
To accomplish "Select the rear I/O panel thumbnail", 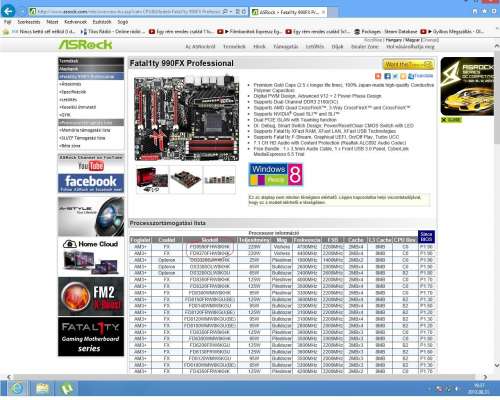I will point(219,179).
